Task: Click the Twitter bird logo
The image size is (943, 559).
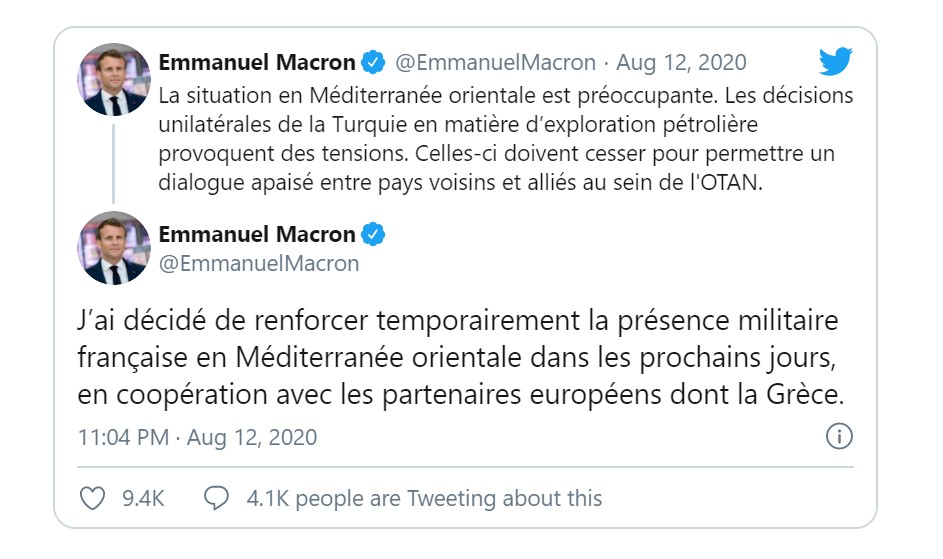Action: (x=836, y=61)
